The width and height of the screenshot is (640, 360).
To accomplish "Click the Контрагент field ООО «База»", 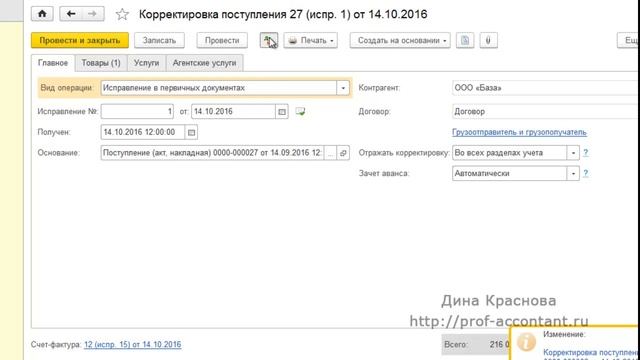I will click(546, 88).
